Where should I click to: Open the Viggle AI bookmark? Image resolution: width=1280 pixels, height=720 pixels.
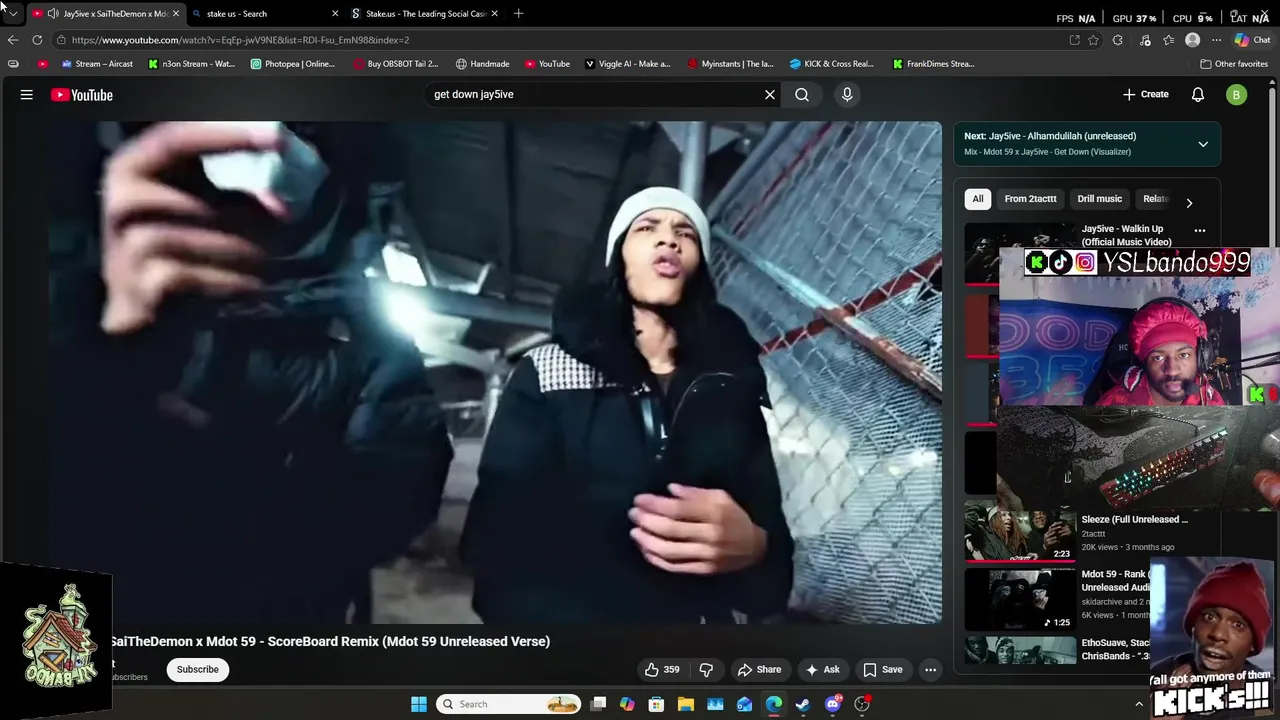628,64
